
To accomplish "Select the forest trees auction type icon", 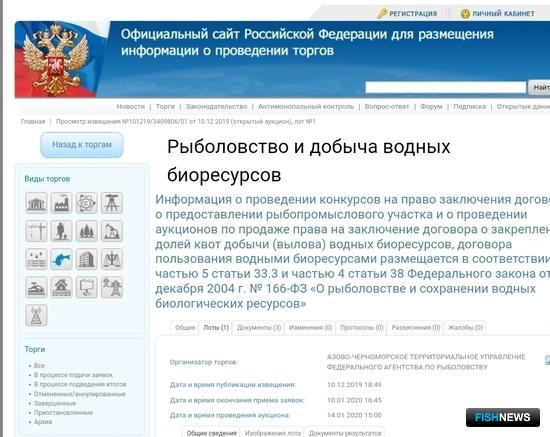I will tap(87, 231).
